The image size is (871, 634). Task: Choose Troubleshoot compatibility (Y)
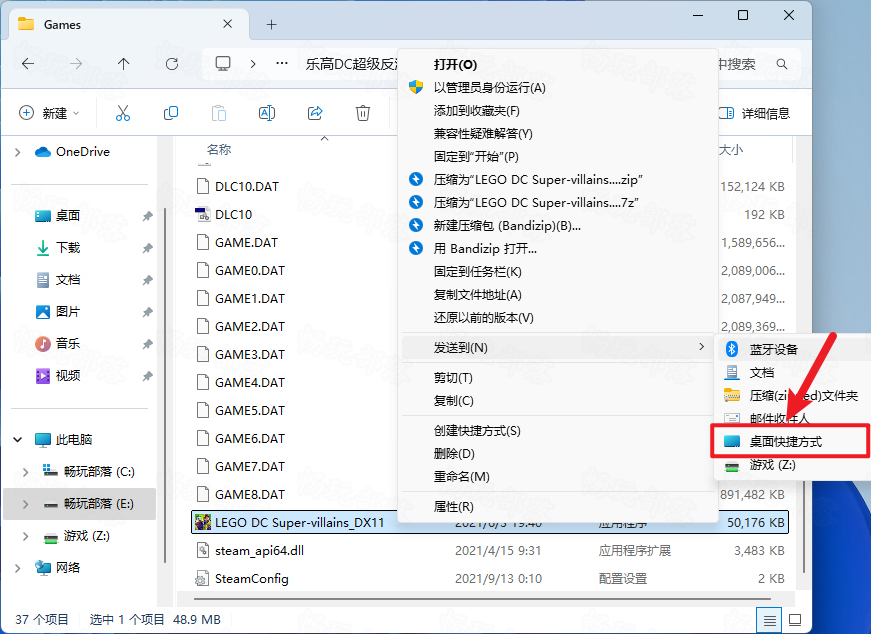[558, 134]
